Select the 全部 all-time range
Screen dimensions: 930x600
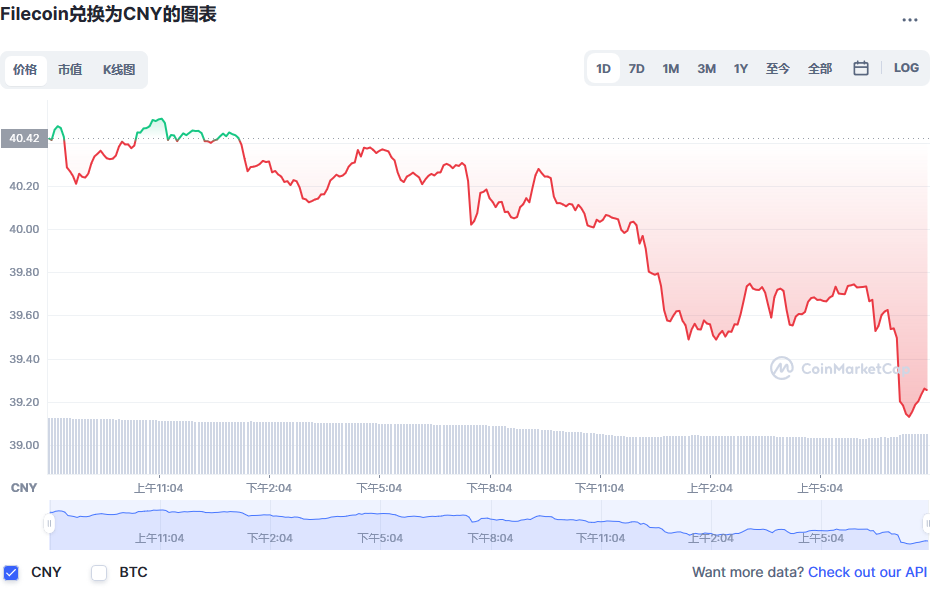(x=820, y=69)
